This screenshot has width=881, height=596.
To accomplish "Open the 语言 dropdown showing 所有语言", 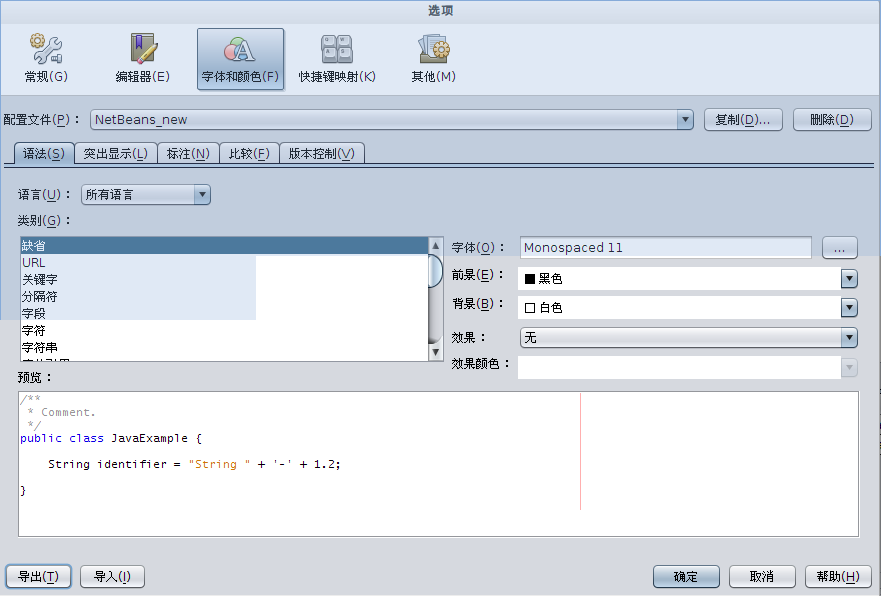I will click(x=146, y=194).
